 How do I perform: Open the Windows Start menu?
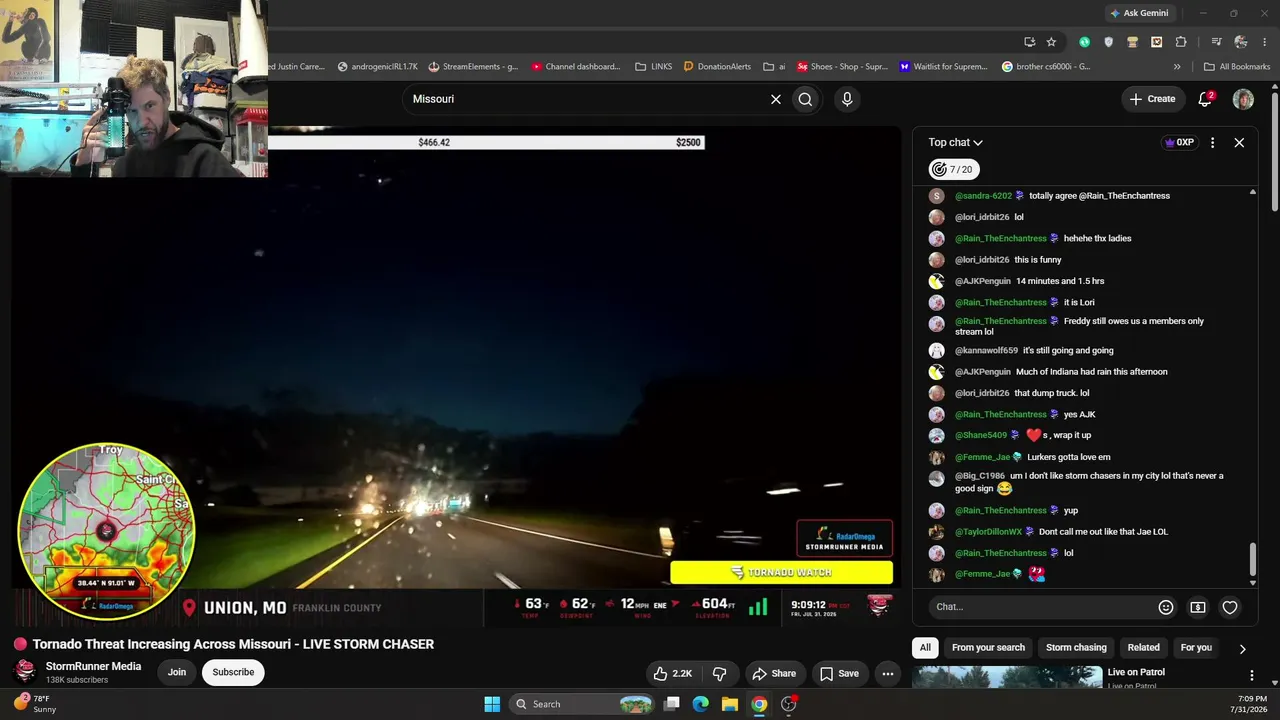pyautogui.click(x=492, y=704)
